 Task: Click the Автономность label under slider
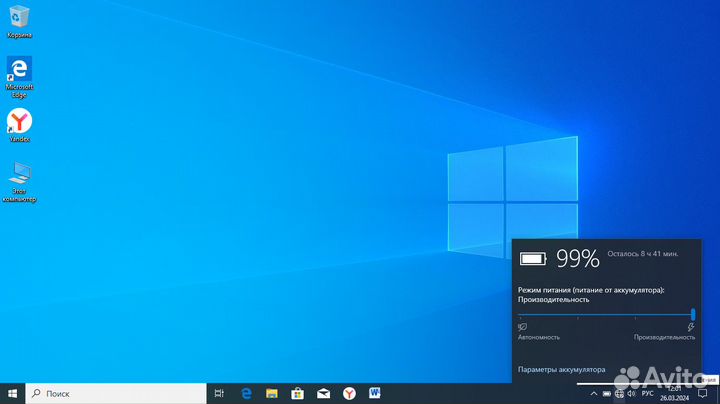(x=539, y=337)
